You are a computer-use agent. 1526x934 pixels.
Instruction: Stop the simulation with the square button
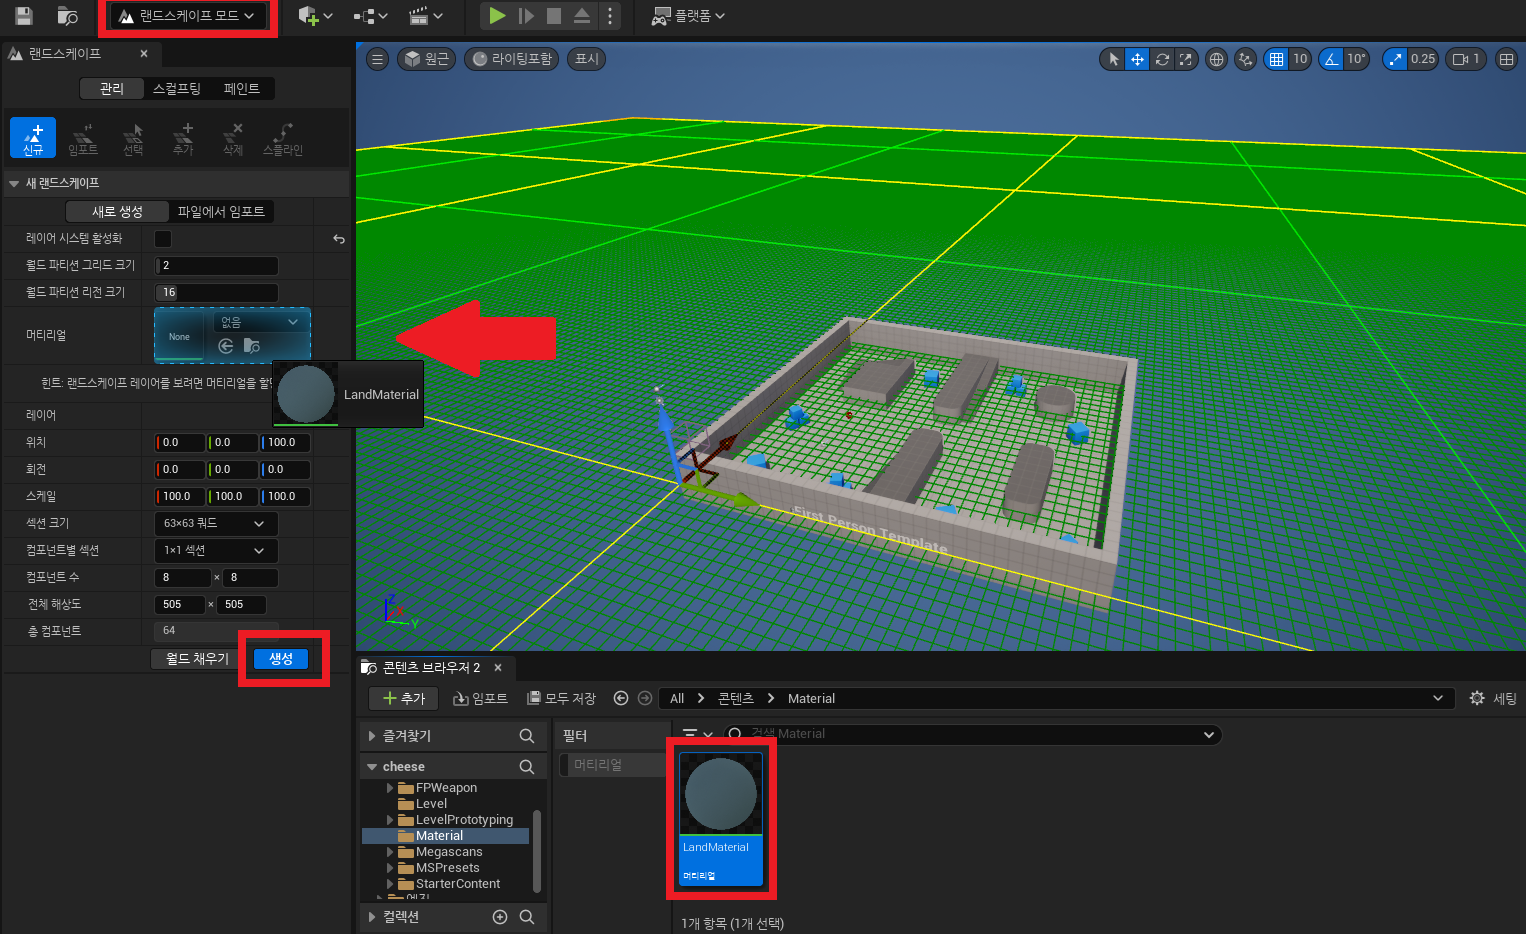pos(554,16)
